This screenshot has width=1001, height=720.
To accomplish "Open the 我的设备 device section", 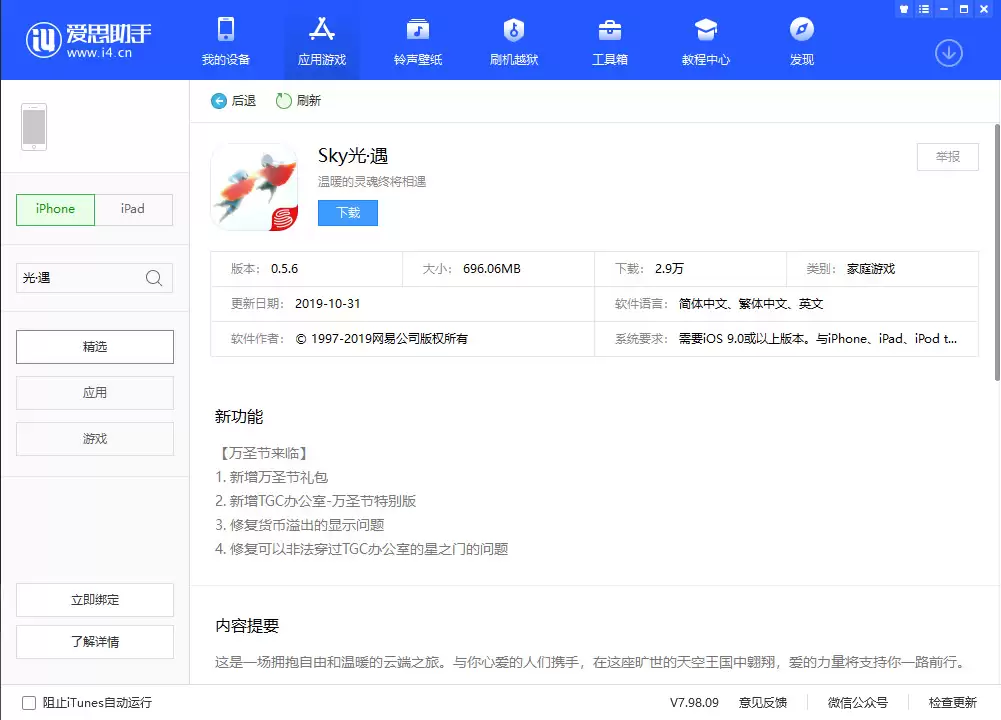I will (x=226, y=41).
